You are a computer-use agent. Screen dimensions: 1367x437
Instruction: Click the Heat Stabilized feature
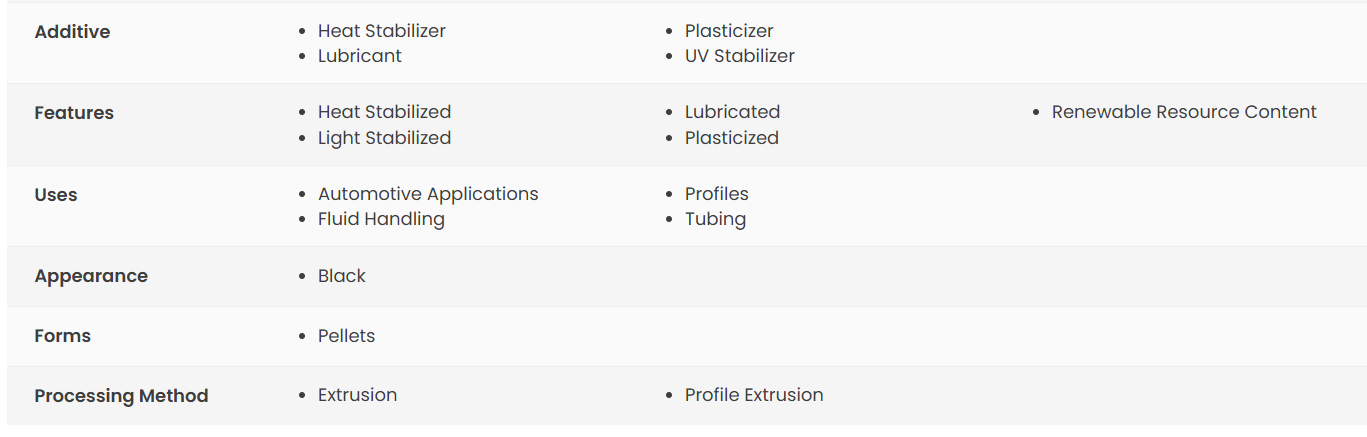[385, 112]
